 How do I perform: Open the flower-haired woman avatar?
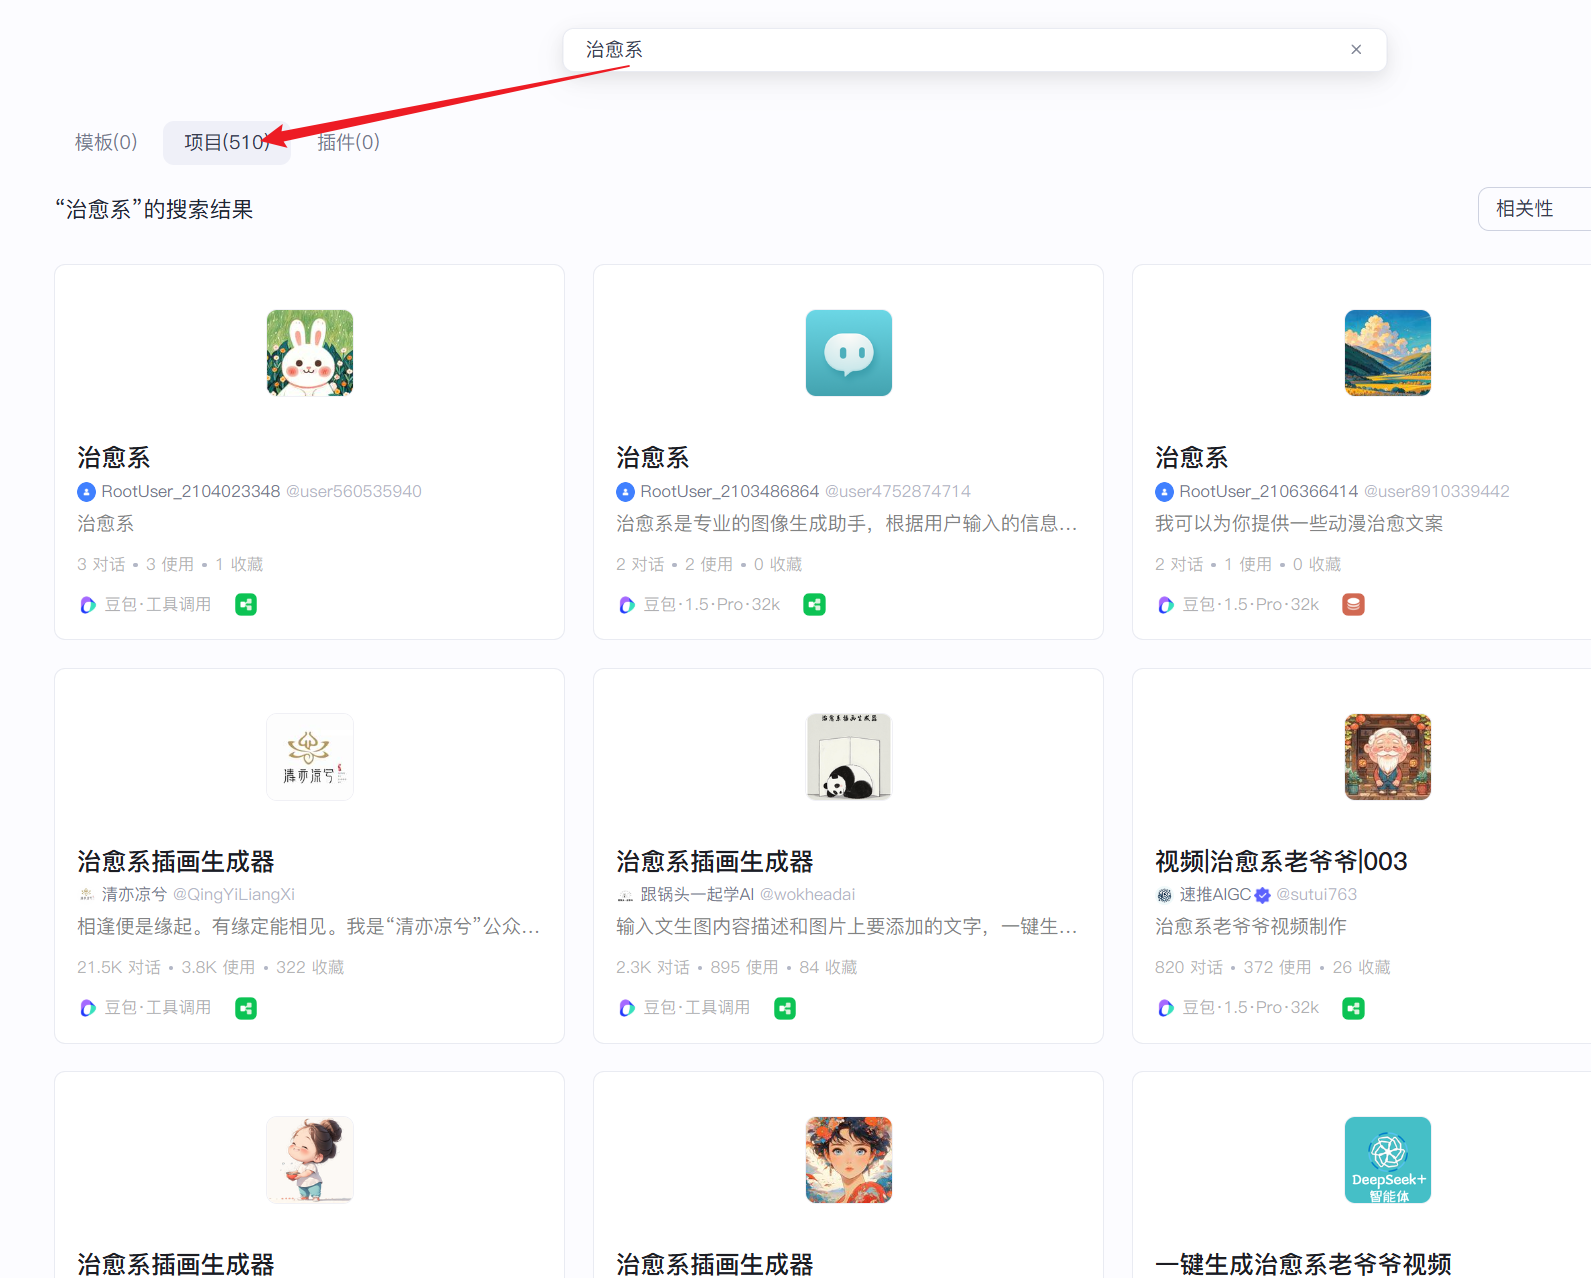849,1160
